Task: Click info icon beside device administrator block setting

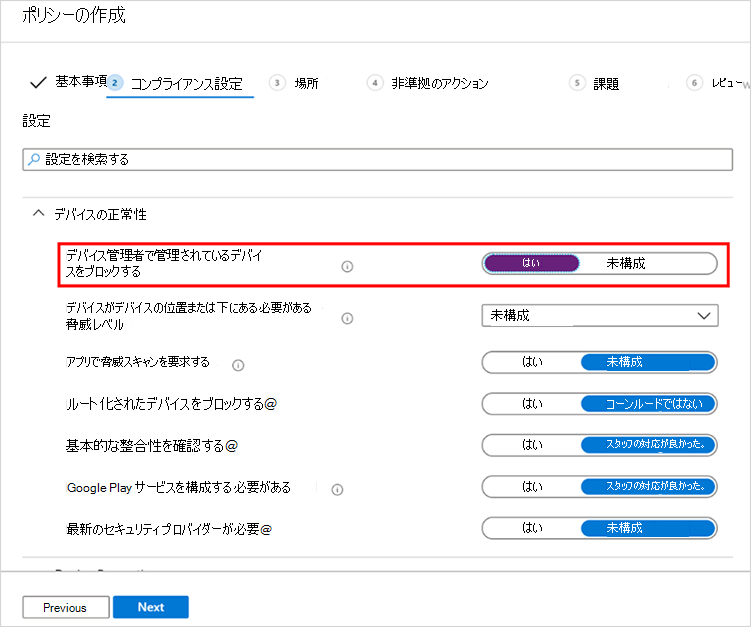Action: tap(348, 266)
